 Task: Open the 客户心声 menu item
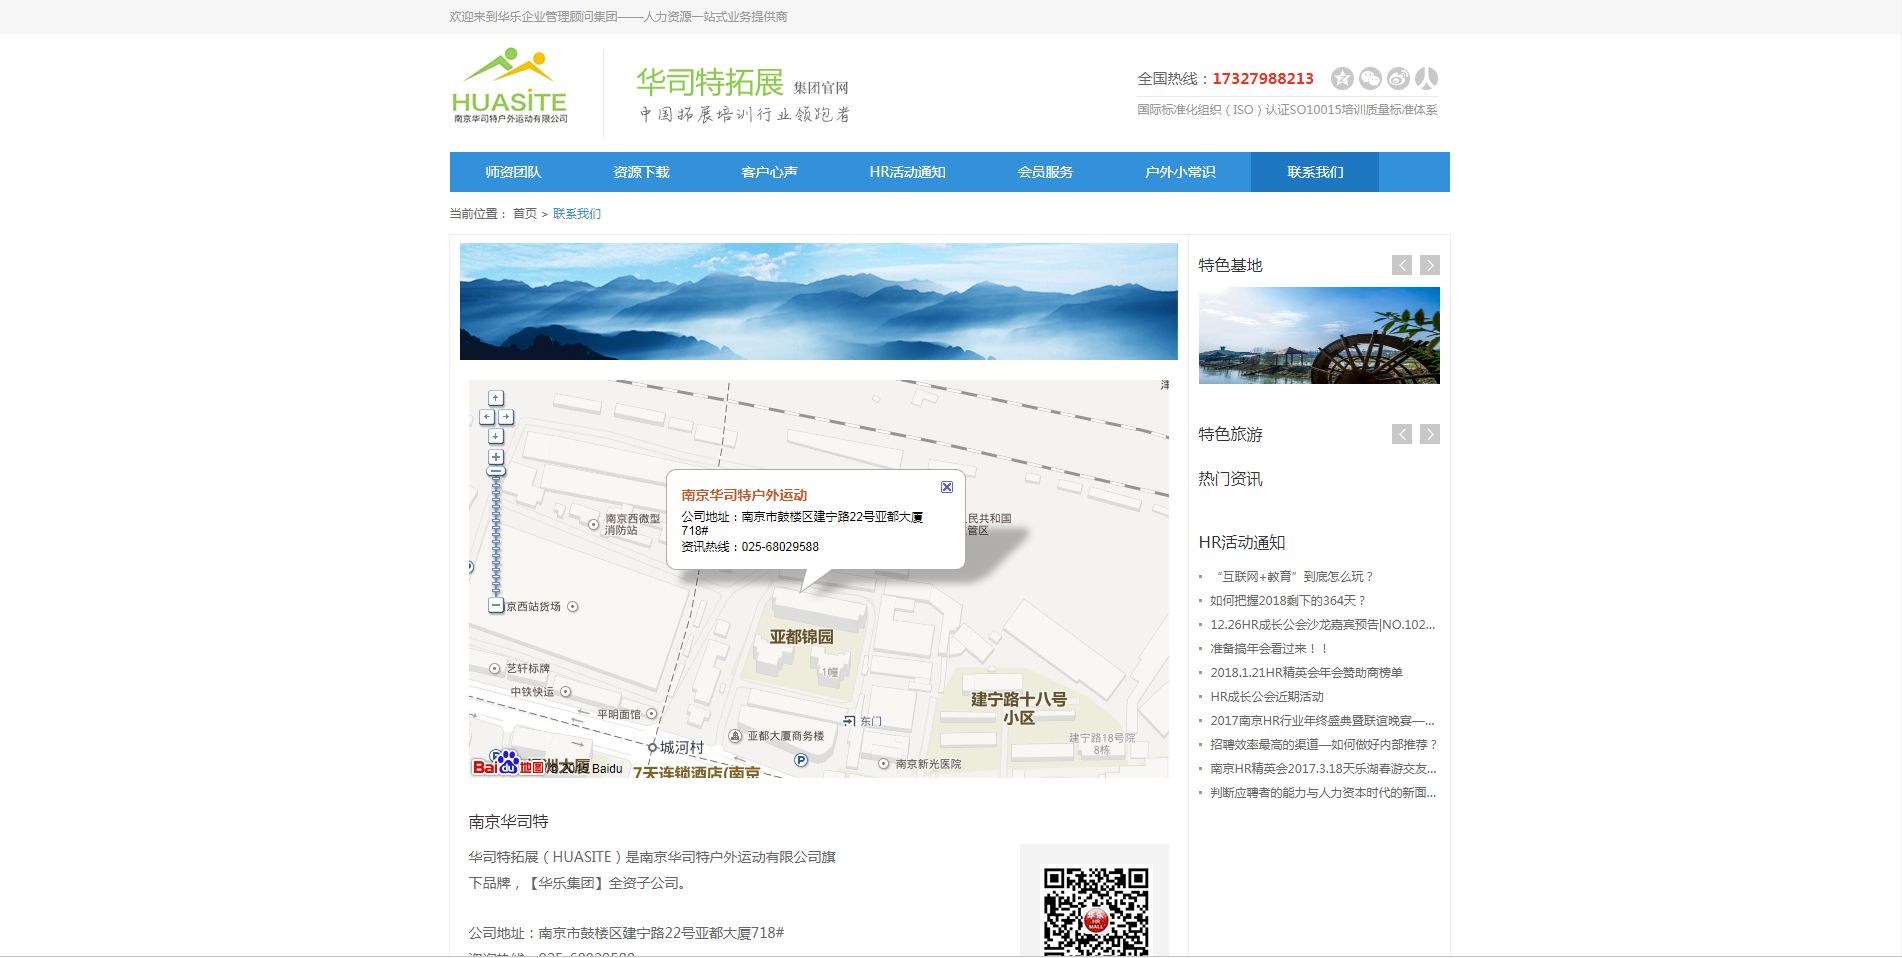point(770,172)
